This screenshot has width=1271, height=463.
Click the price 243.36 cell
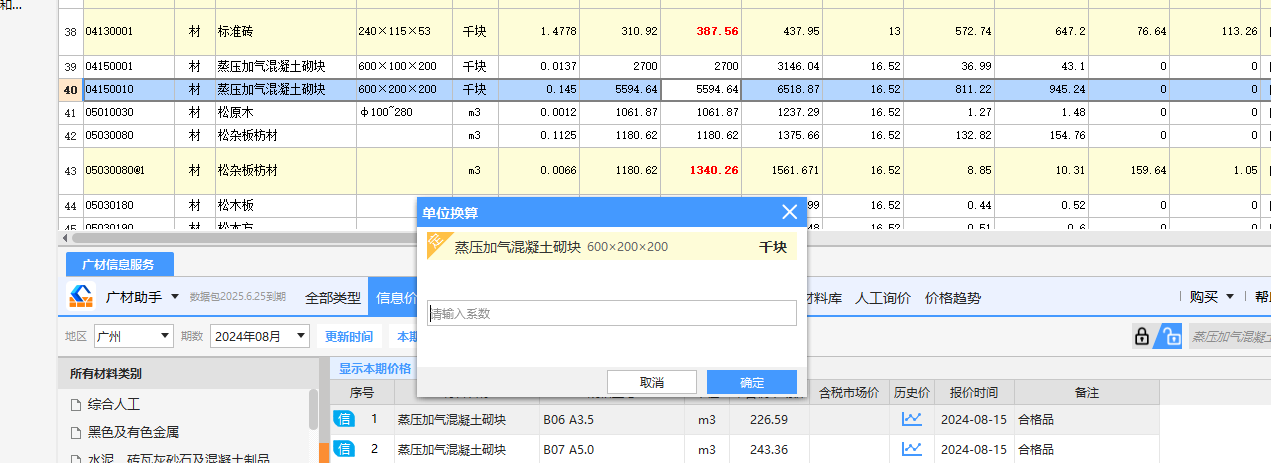click(768, 449)
